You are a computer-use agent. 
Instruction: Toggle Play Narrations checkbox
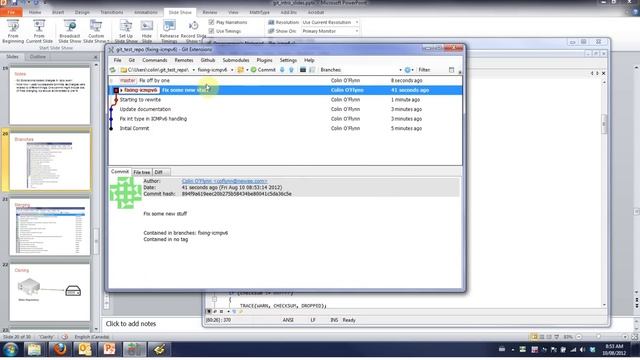pos(211,22)
